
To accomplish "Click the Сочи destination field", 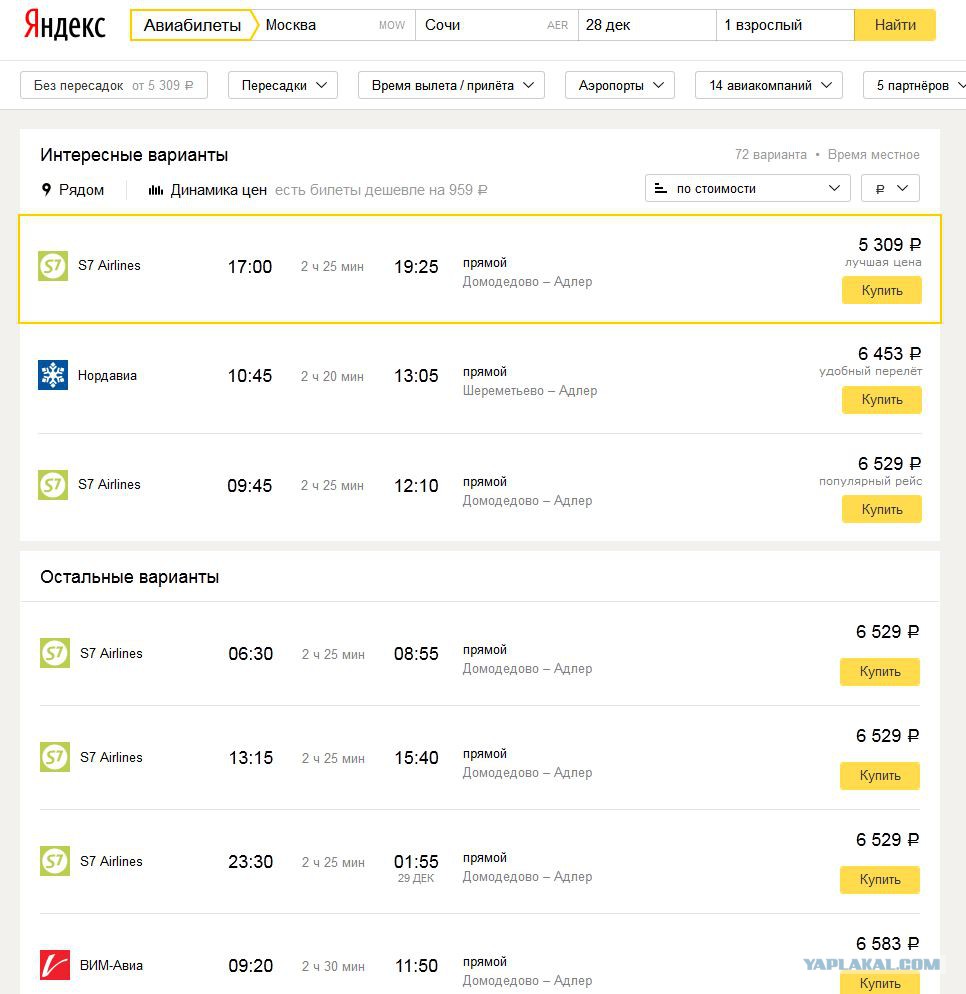I will [497, 25].
